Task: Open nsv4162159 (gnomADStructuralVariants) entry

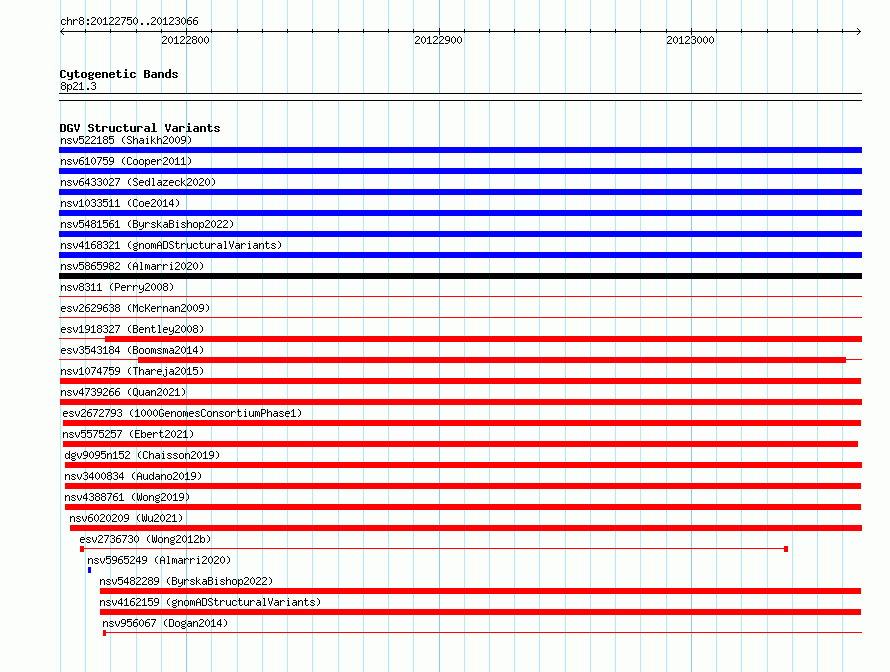Action: pyautogui.click(x=210, y=602)
